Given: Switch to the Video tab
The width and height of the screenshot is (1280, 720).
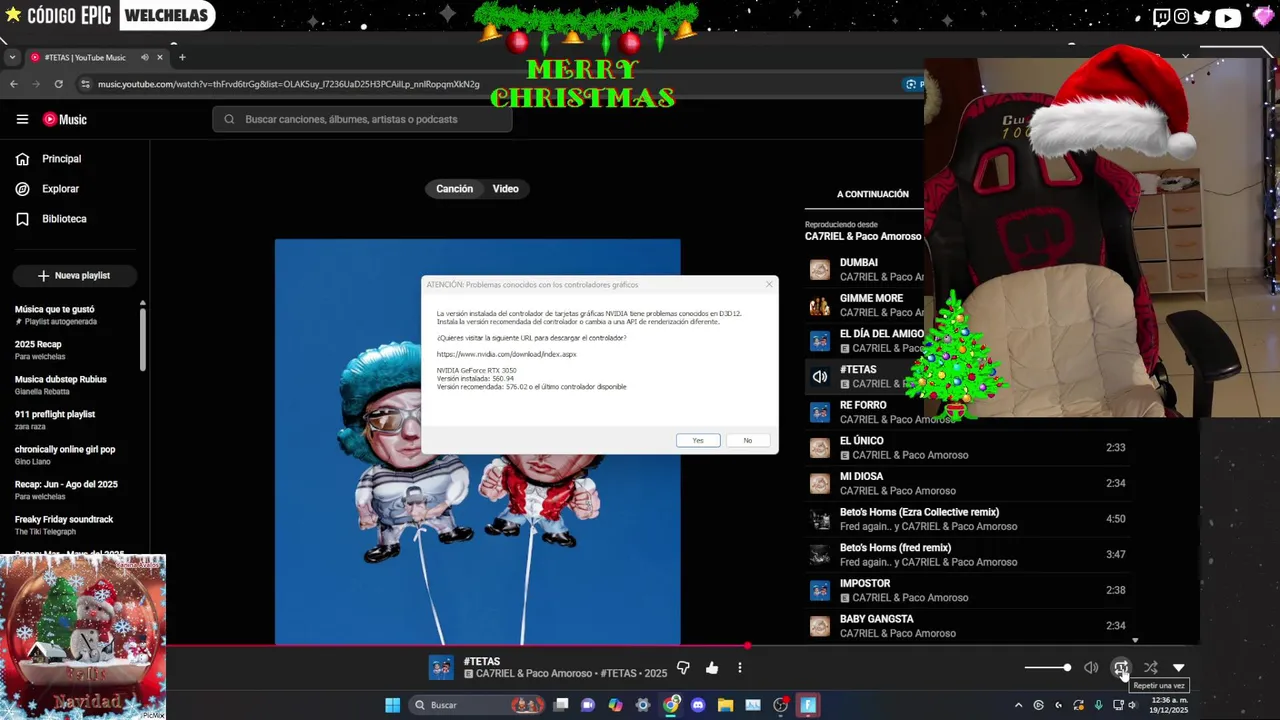Looking at the screenshot, I should [x=505, y=189].
